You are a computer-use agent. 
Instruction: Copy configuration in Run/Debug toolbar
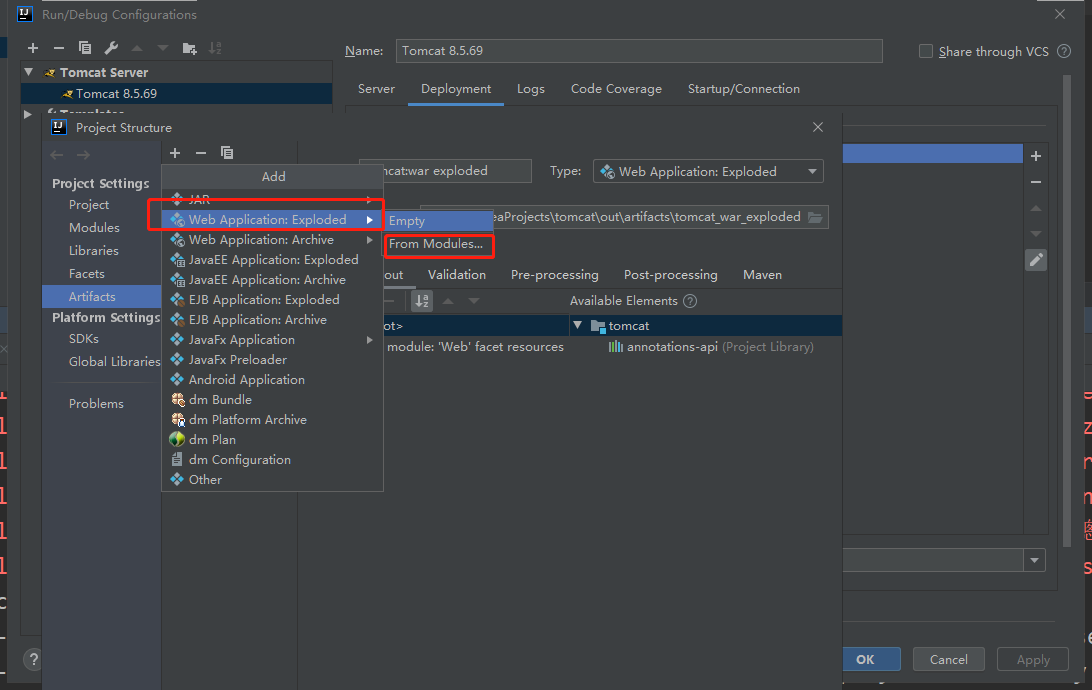tap(85, 48)
